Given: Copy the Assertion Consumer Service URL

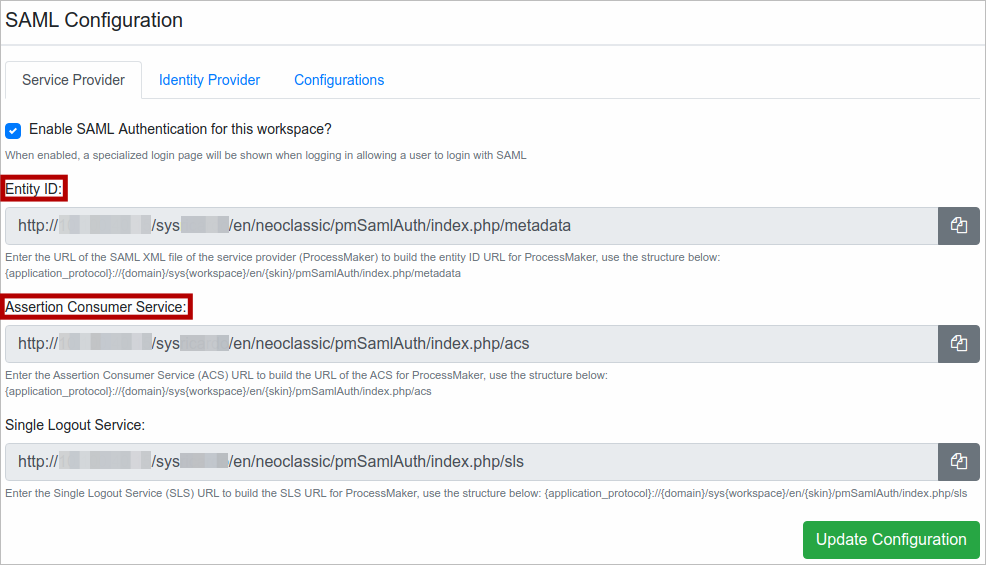Looking at the screenshot, I should [x=958, y=344].
